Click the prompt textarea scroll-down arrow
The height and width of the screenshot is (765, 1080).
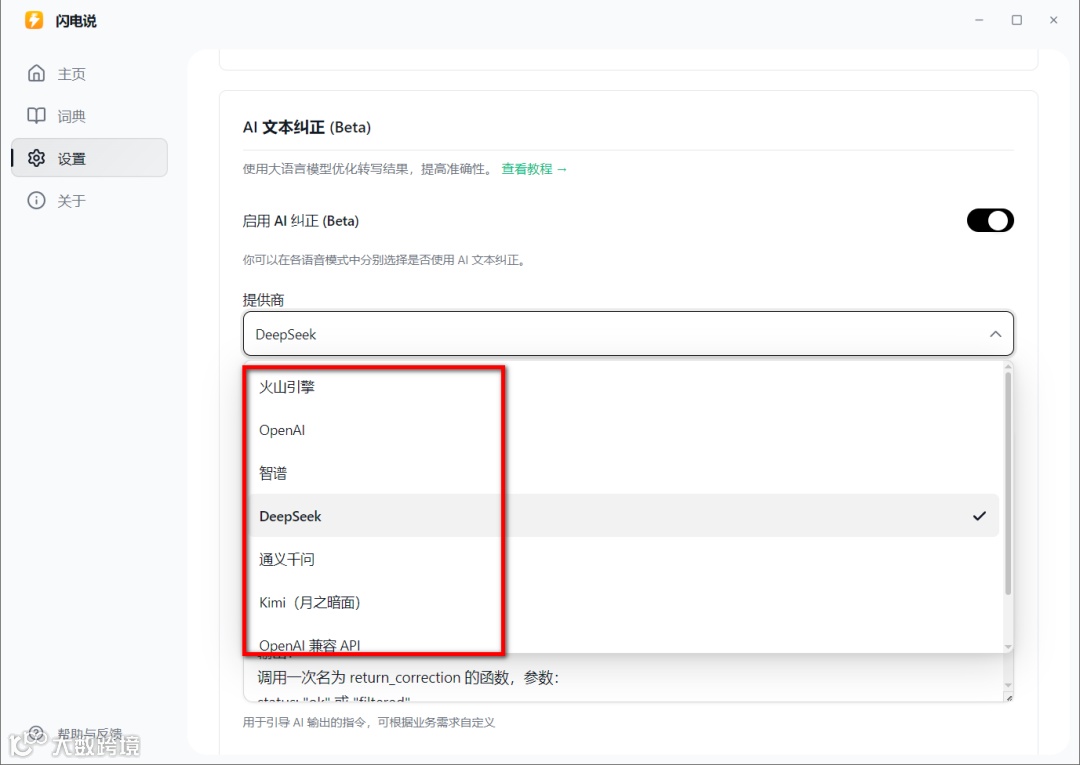1008,686
